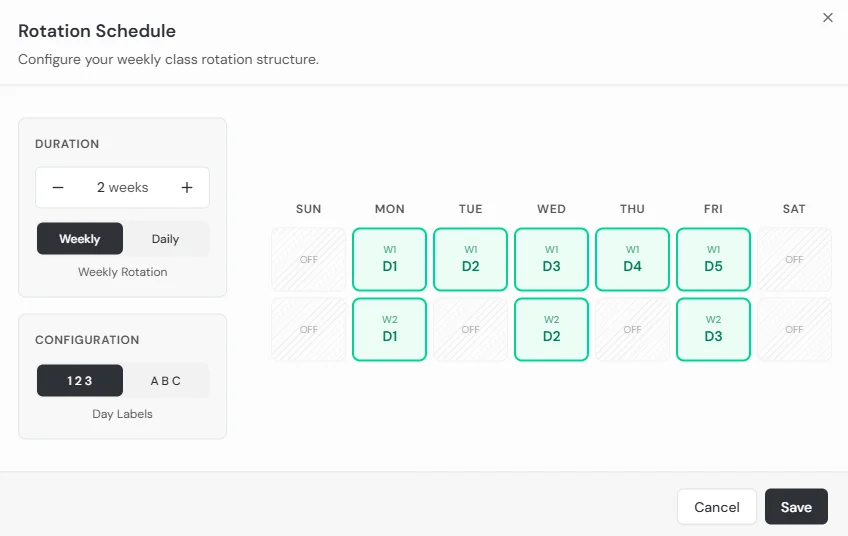Viewport: 848px width, 536px height.
Task: Select 1 2 3 day labels
Action: click(x=80, y=380)
